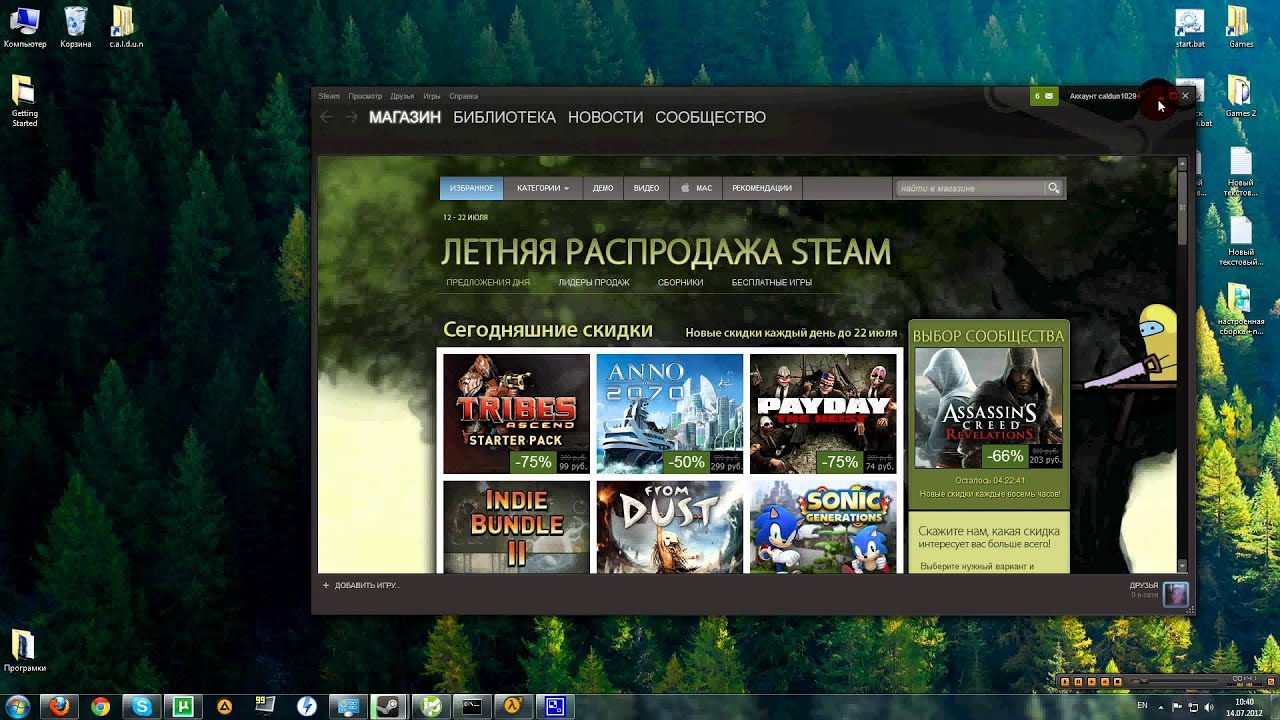1280x720 pixels.
Task: Open the c.a.l.d.u.n desktop folder
Action: 125,27
